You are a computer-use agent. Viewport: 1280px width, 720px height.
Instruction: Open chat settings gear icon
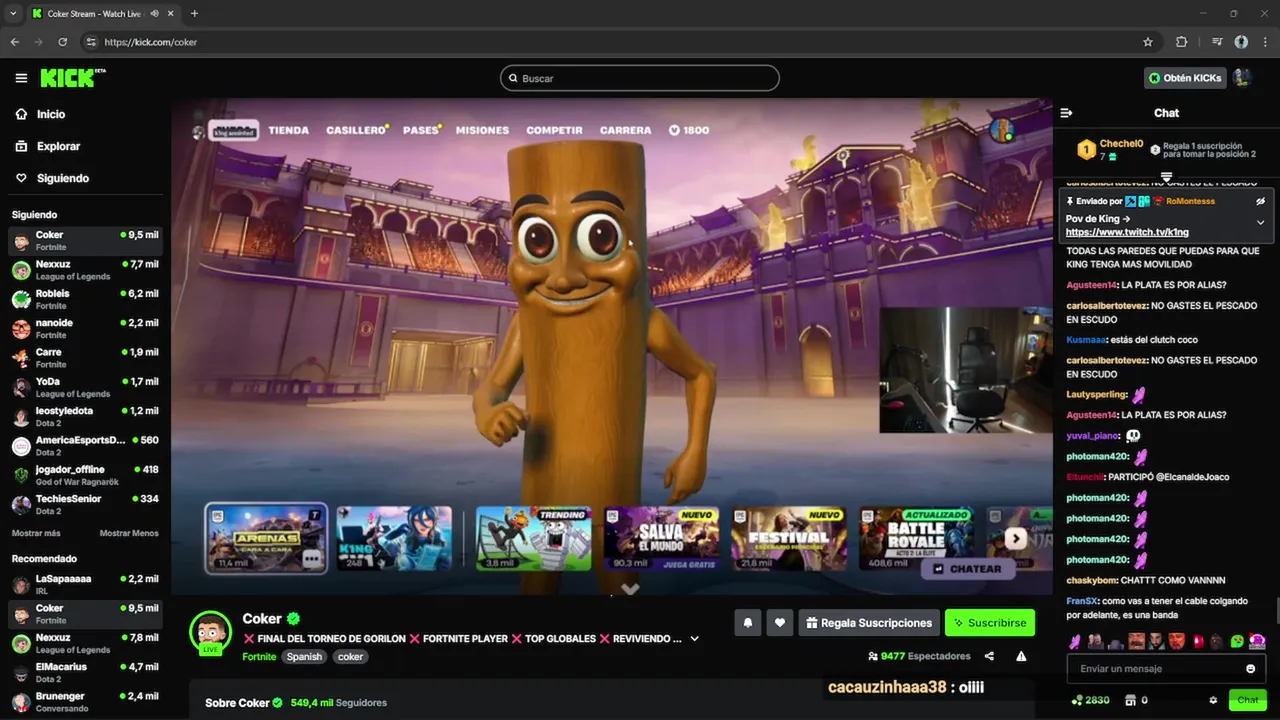point(1213,701)
